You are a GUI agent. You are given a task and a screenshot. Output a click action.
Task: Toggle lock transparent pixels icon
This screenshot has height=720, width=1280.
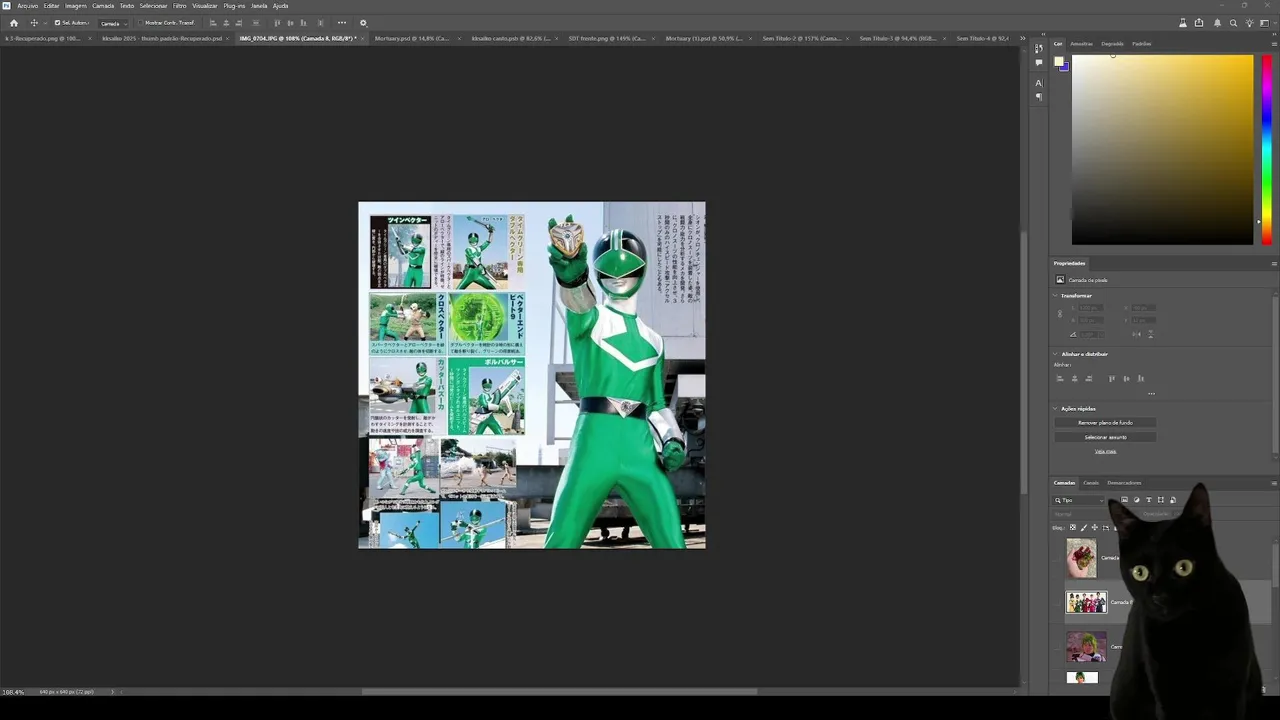pos(1073,528)
